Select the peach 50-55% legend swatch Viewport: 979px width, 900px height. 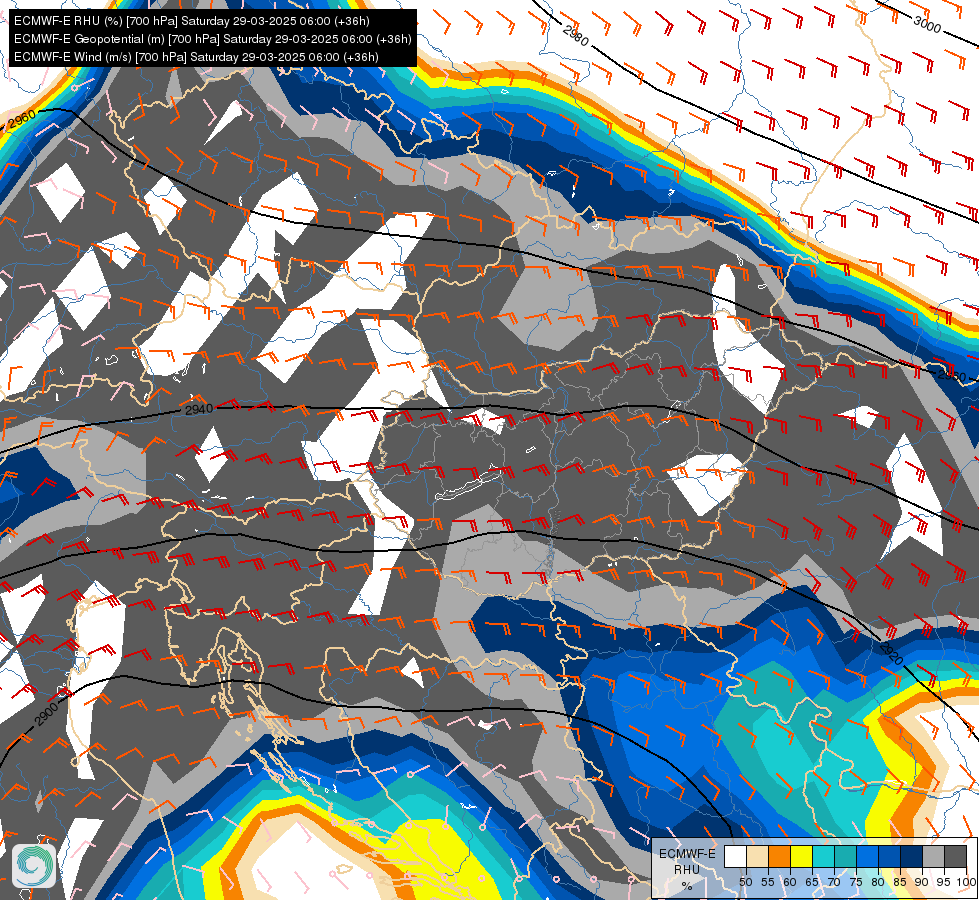(757, 856)
